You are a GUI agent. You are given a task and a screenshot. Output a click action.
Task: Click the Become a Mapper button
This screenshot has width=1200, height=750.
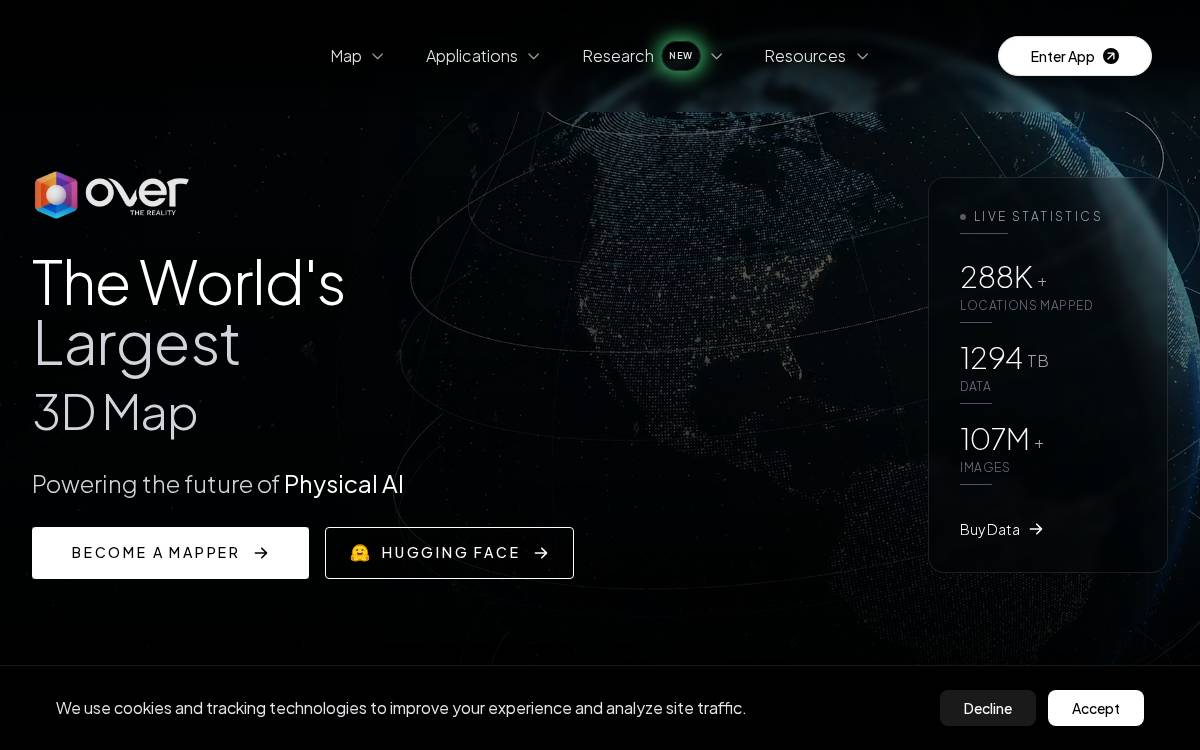(x=170, y=553)
